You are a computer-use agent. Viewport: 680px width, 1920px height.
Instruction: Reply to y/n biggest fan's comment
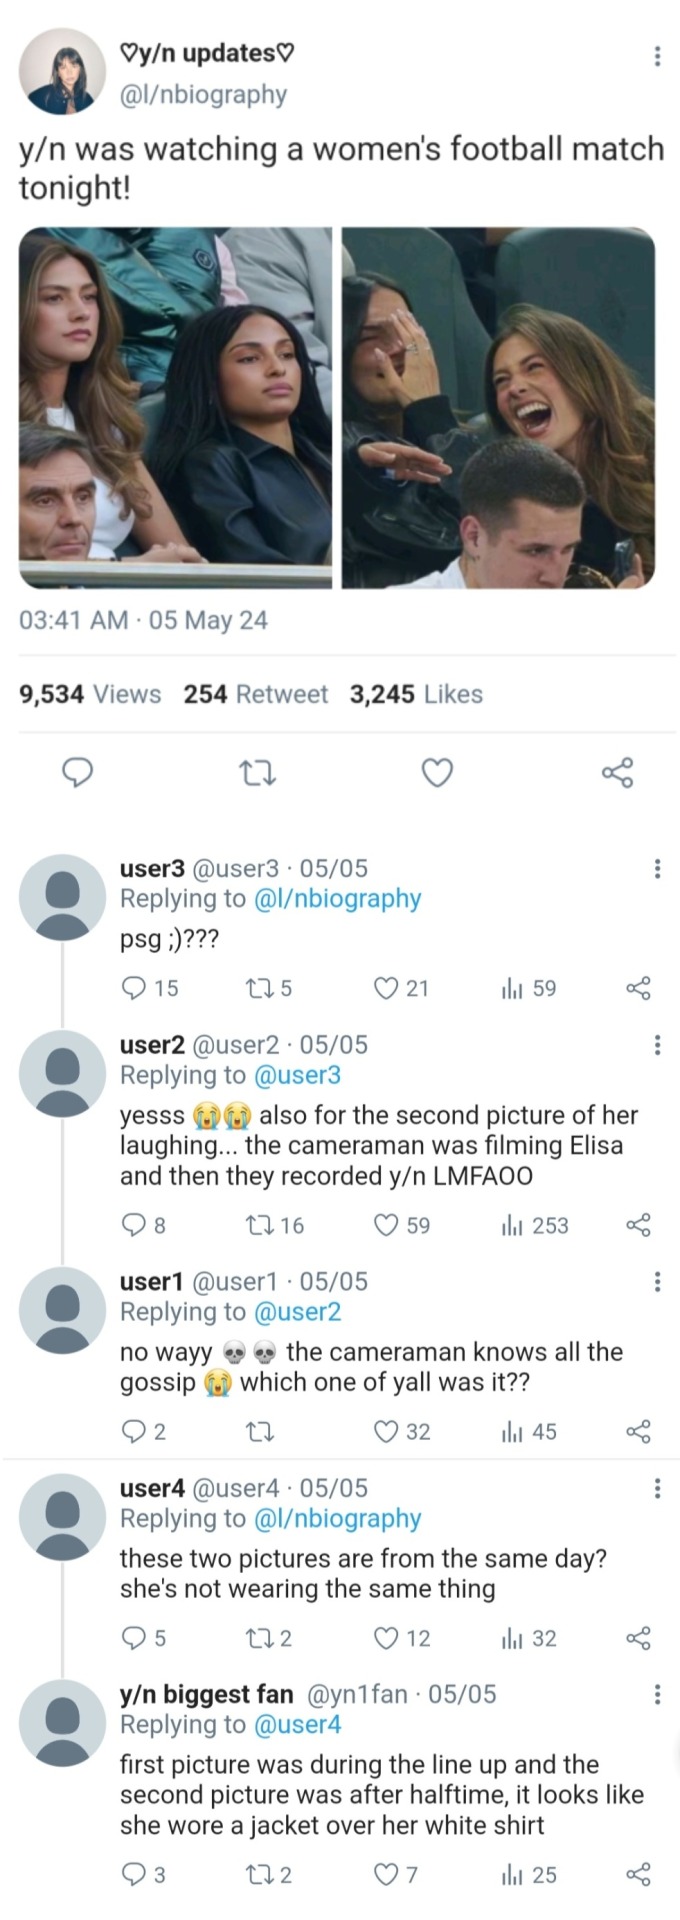[133, 1875]
